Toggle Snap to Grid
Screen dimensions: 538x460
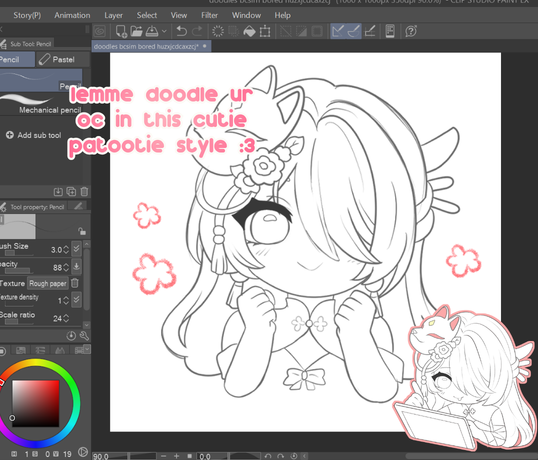point(370,32)
